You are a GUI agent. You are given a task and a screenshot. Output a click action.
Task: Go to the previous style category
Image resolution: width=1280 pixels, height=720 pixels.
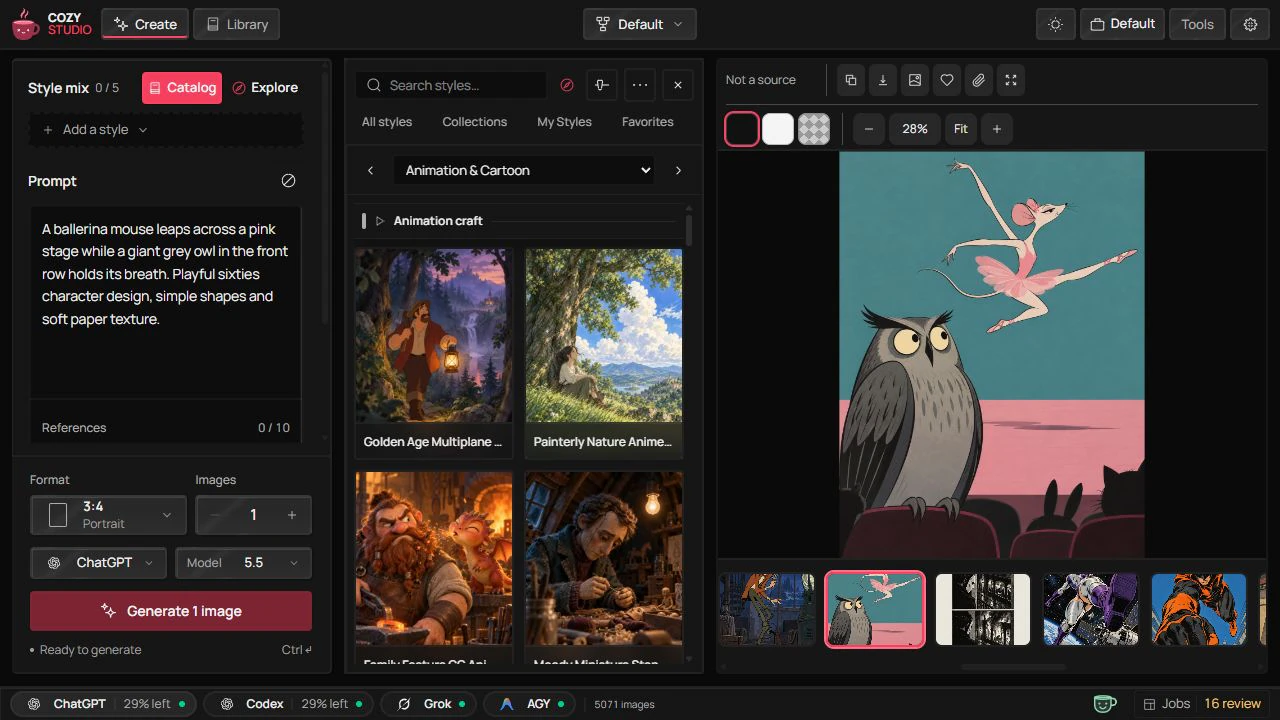(x=370, y=170)
